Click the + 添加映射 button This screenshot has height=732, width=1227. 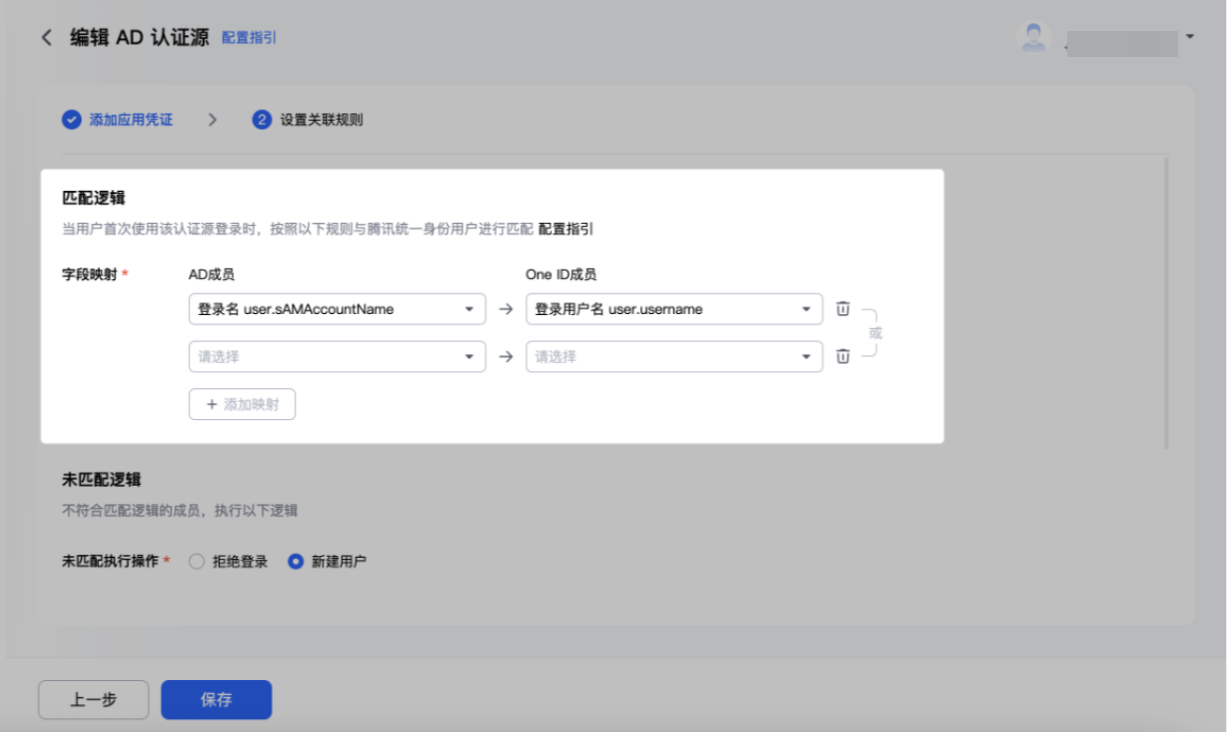tap(242, 404)
